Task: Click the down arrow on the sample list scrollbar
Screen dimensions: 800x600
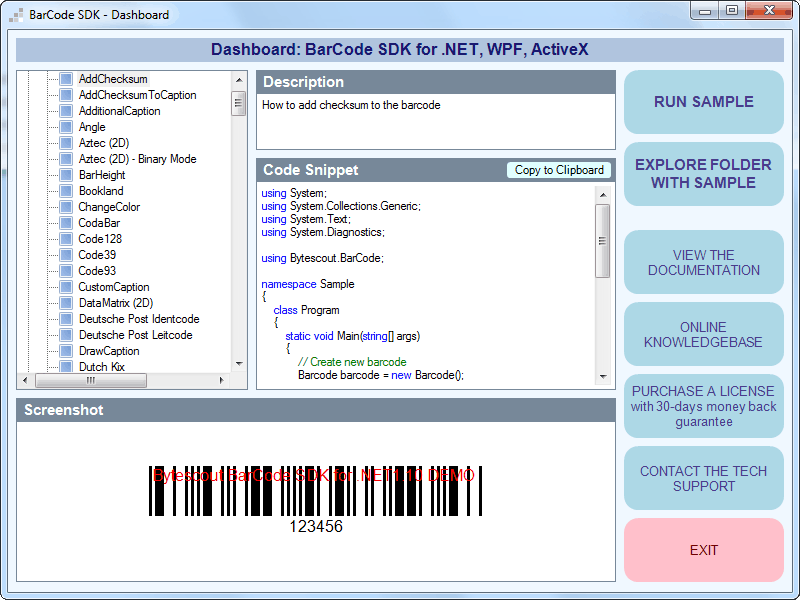Action: (x=238, y=365)
